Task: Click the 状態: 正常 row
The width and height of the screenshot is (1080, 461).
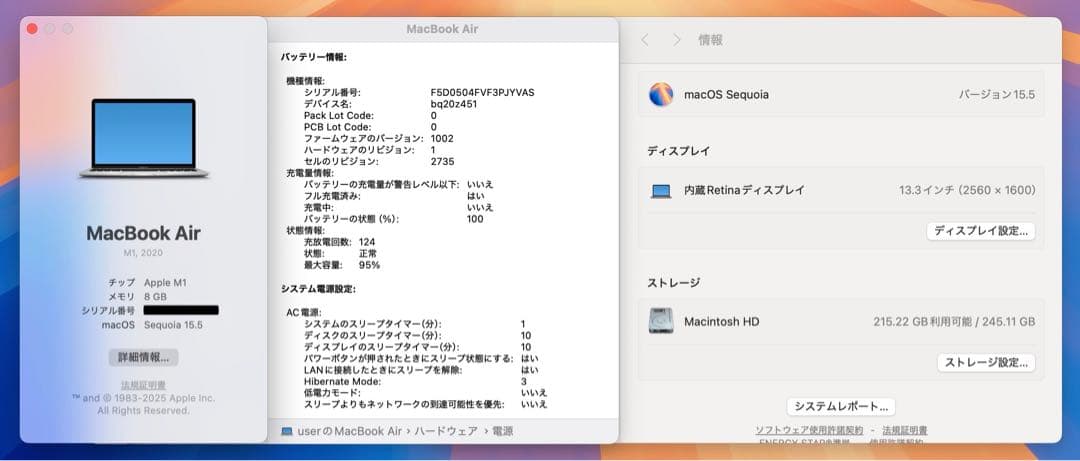Action: 340,254
